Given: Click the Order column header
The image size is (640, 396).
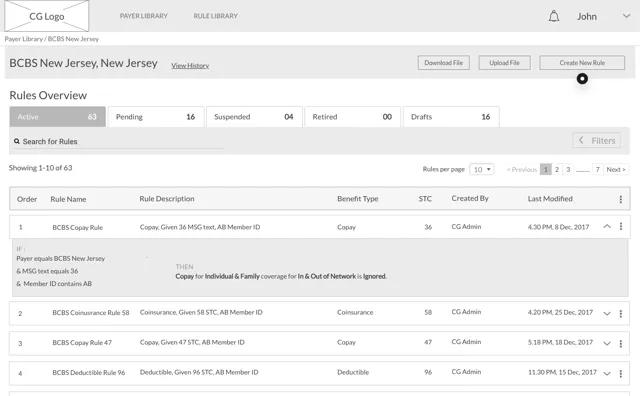Looking at the screenshot, I should [27, 199].
